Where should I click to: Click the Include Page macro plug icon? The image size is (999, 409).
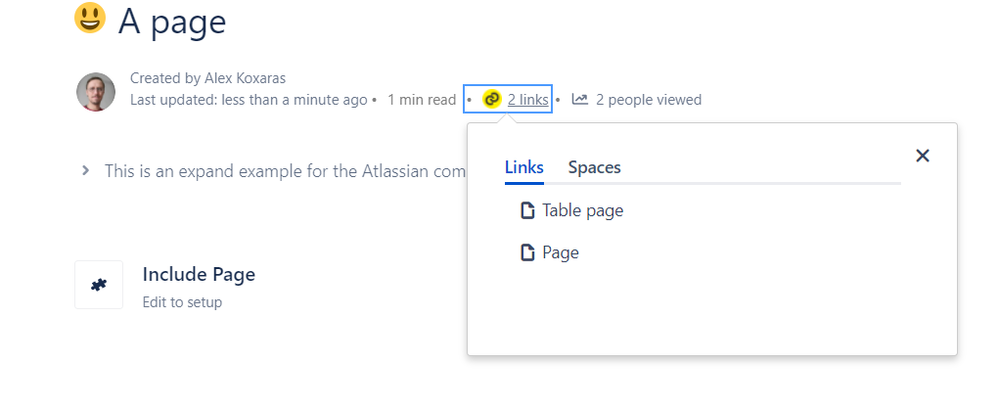(x=99, y=285)
